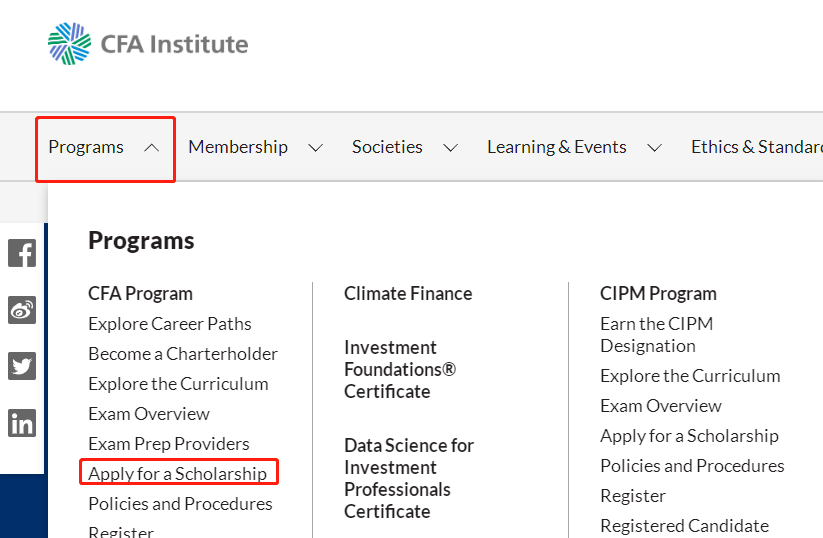823x538 pixels.
Task: Open Apply for a Scholarship under CFA Program
Action: click(x=177, y=473)
